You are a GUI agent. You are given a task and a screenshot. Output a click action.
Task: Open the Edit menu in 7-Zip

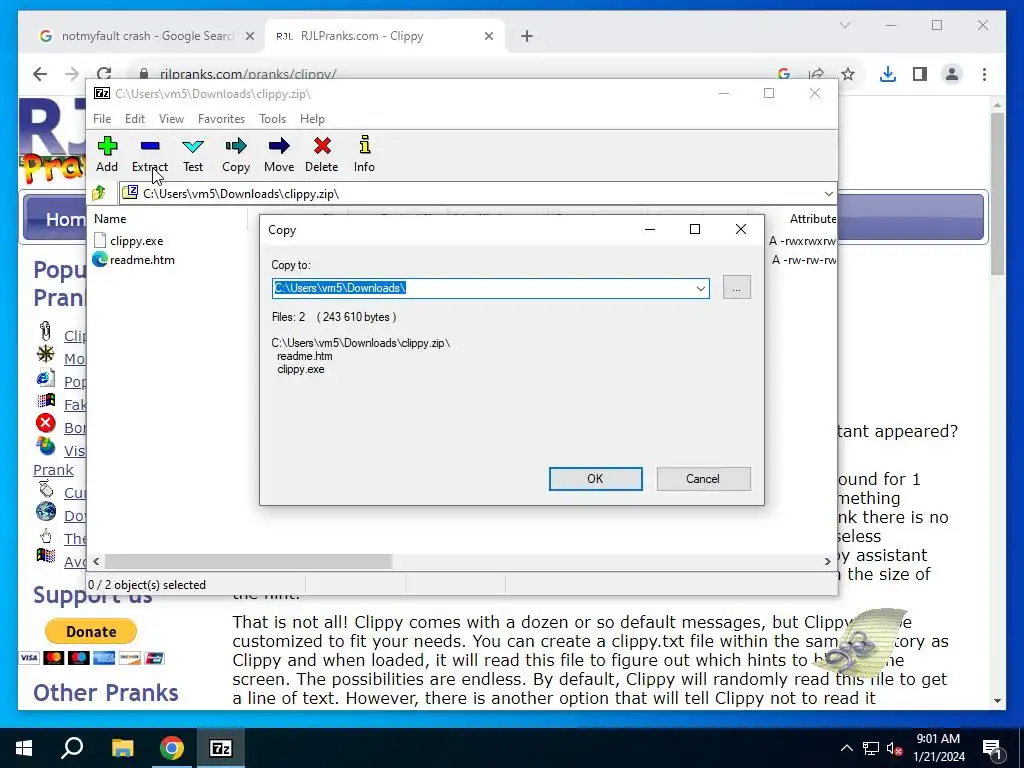pyautogui.click(x=135, y=119)
